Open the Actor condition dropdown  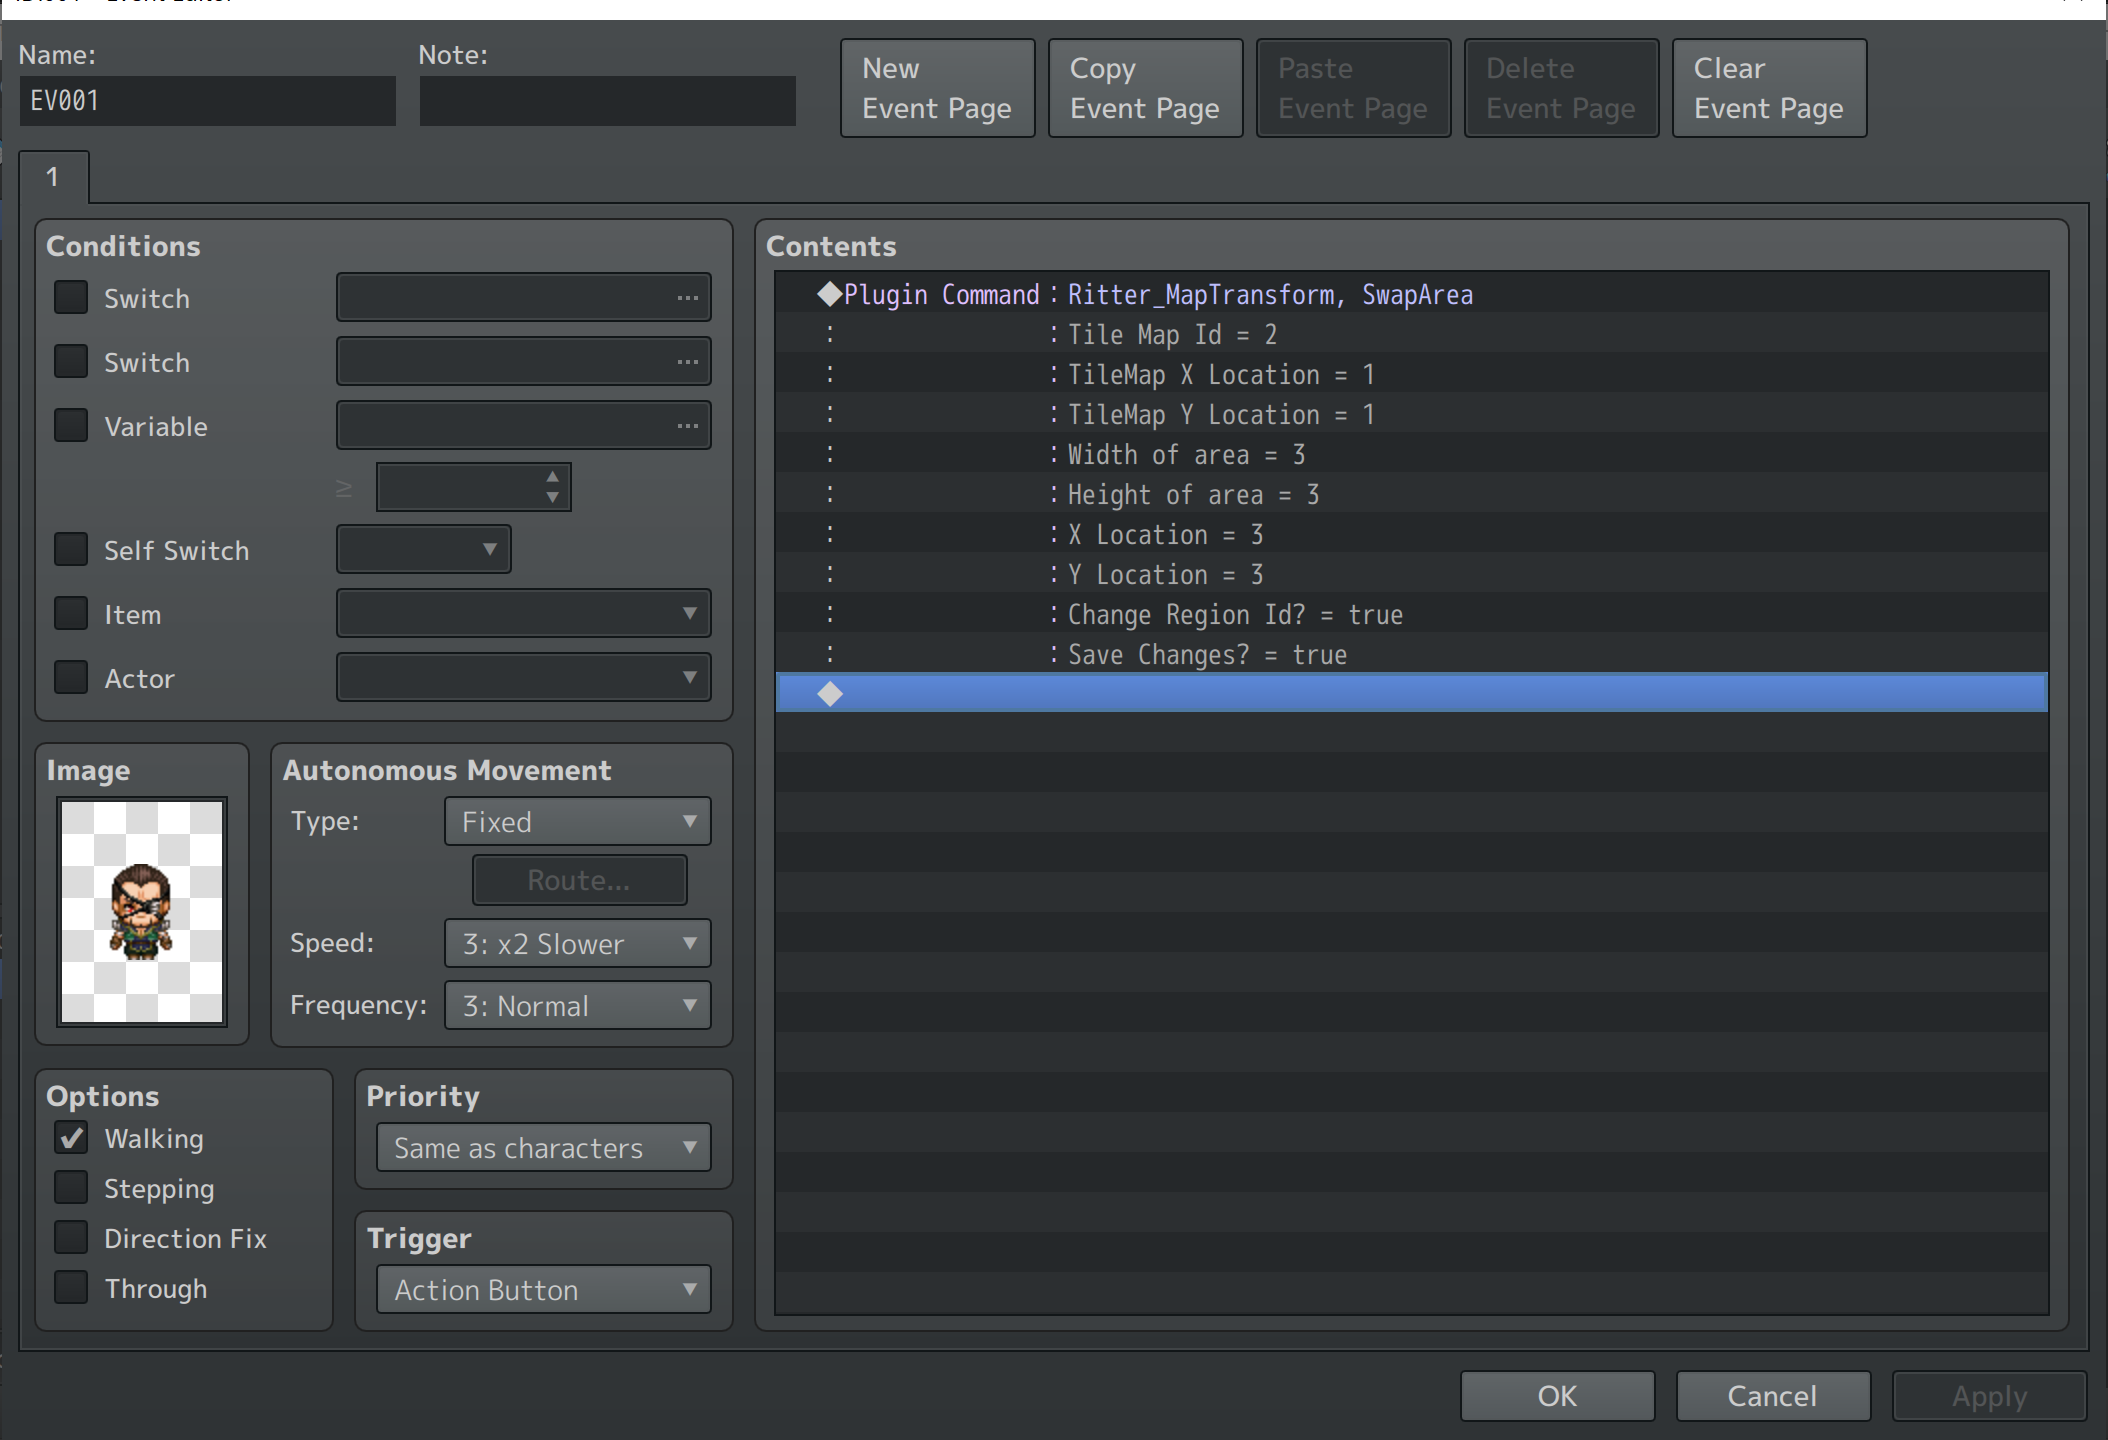tap(524, 677)
